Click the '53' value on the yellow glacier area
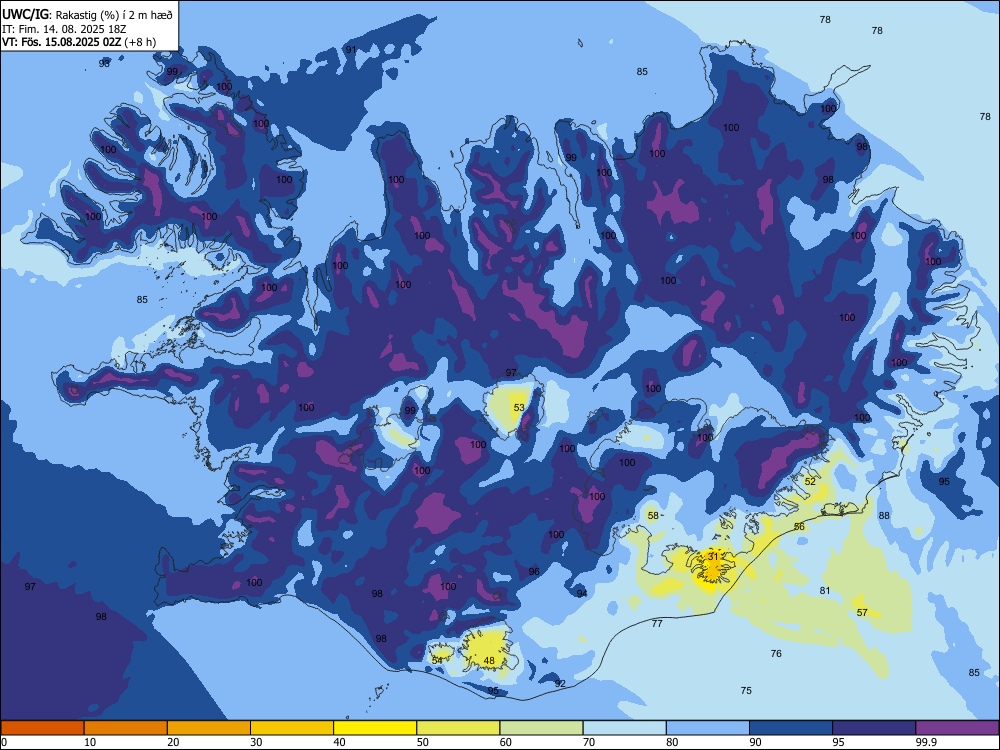Viewport: 1000px width, 750px height. 519,408
